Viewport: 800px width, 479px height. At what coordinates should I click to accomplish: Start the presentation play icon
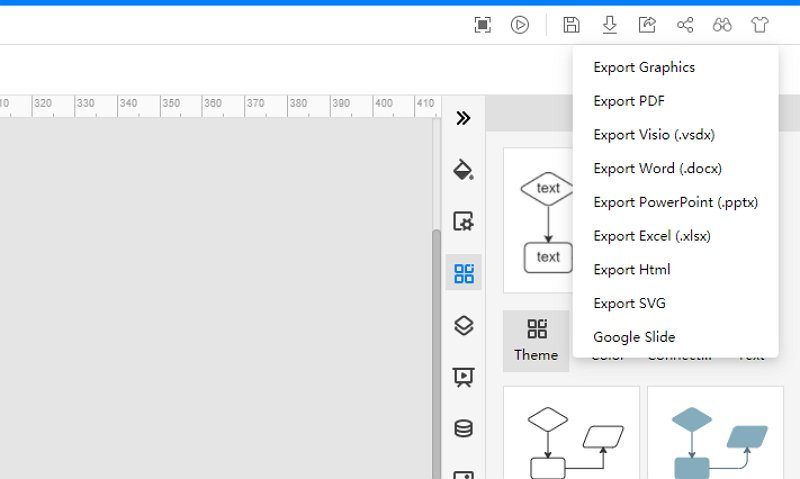tap(519, 24)
